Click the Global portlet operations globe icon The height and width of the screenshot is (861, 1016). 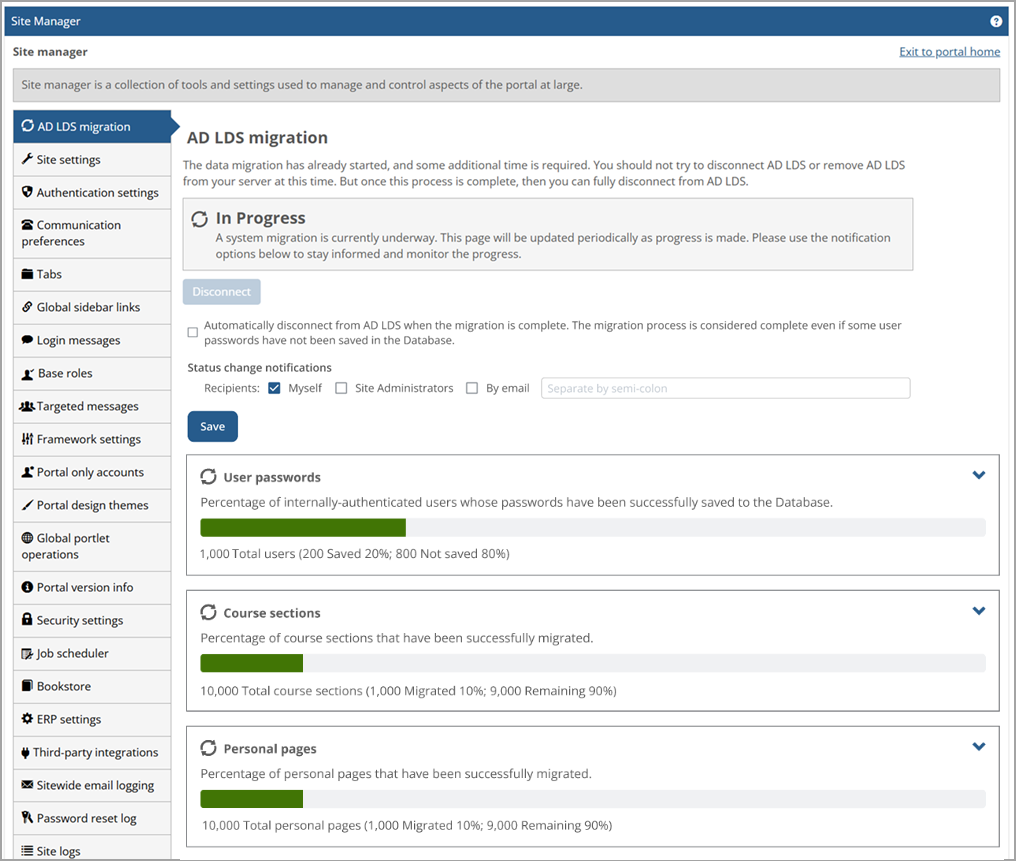point(27,538)
